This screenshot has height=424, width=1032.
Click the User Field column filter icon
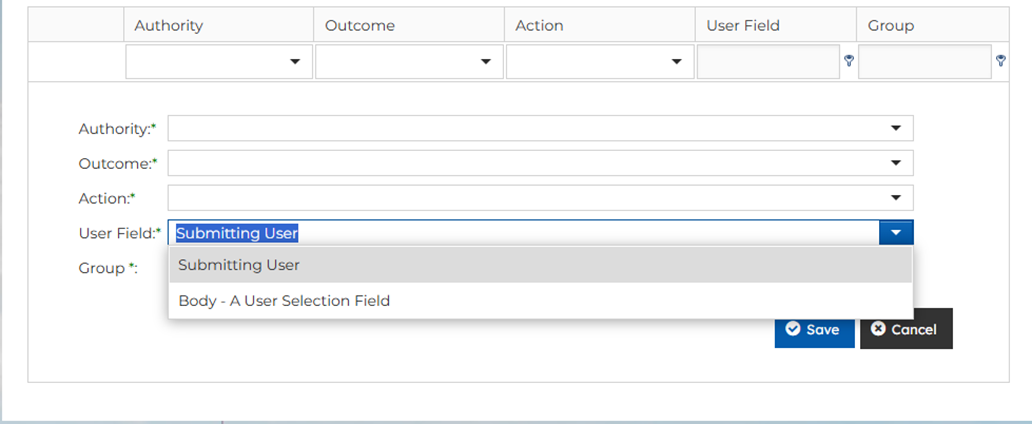(849, 61)
